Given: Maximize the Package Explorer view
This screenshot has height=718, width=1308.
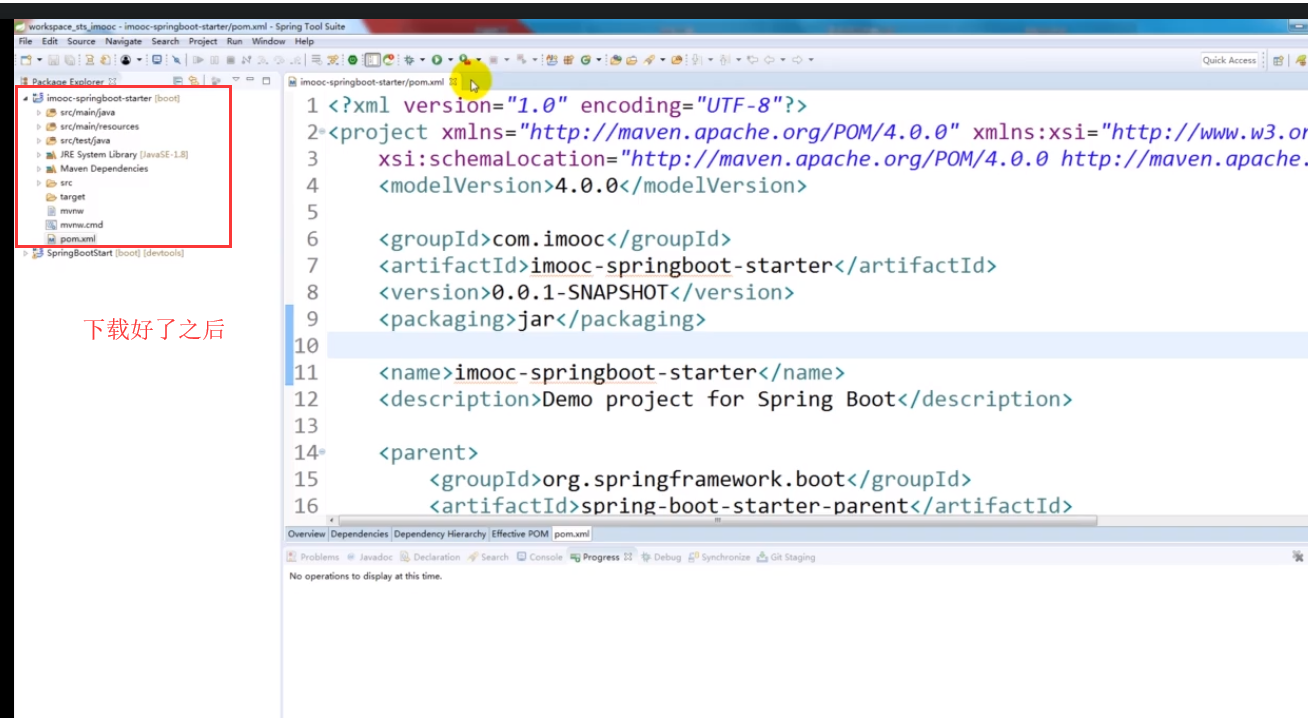Looking at the screenshot, I should [x=266, y=80].
